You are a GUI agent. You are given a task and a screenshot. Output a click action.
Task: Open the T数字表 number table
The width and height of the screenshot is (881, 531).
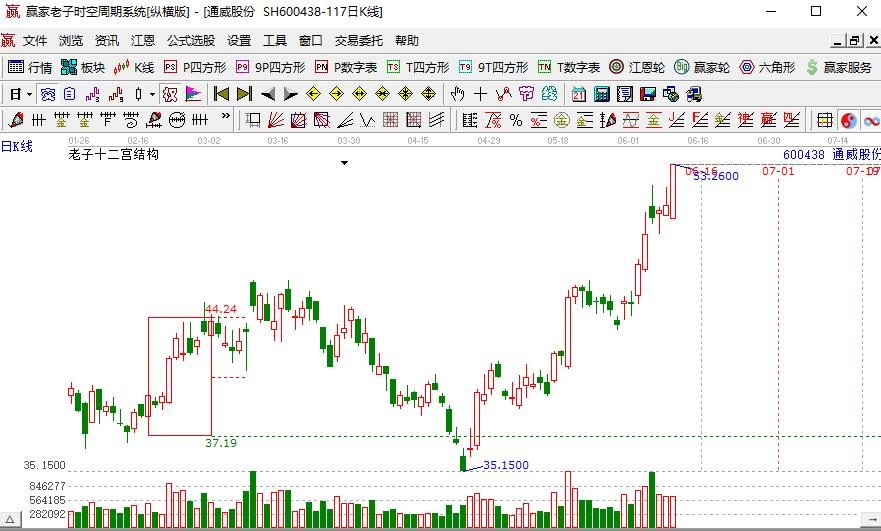[x=569, y=67]
